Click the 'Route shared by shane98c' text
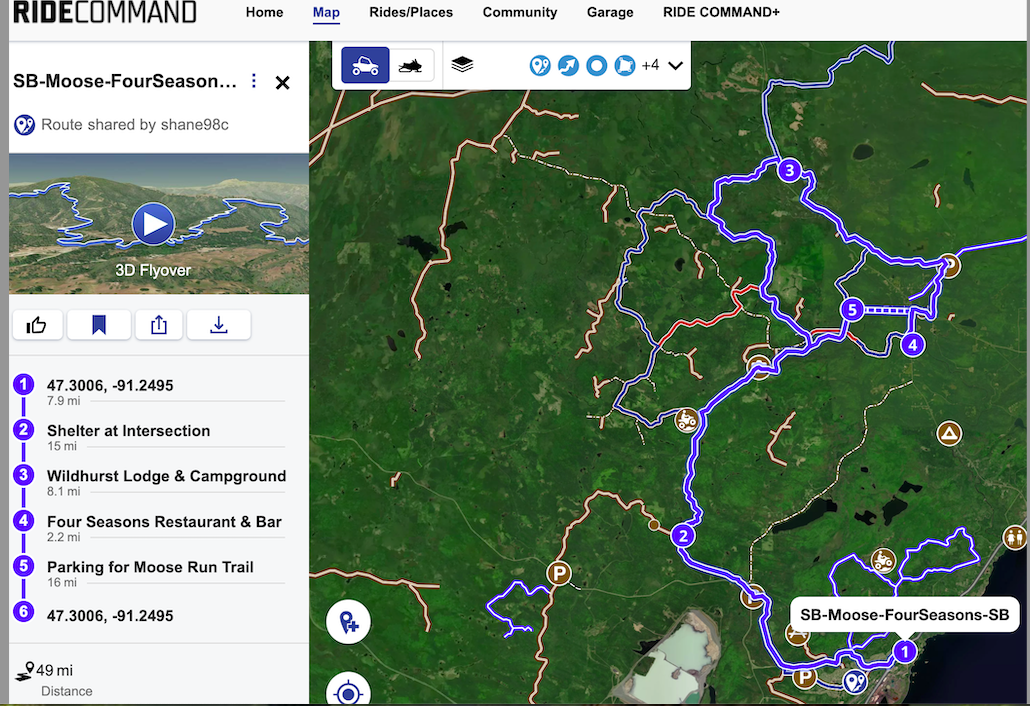 [x=135, y=125]
